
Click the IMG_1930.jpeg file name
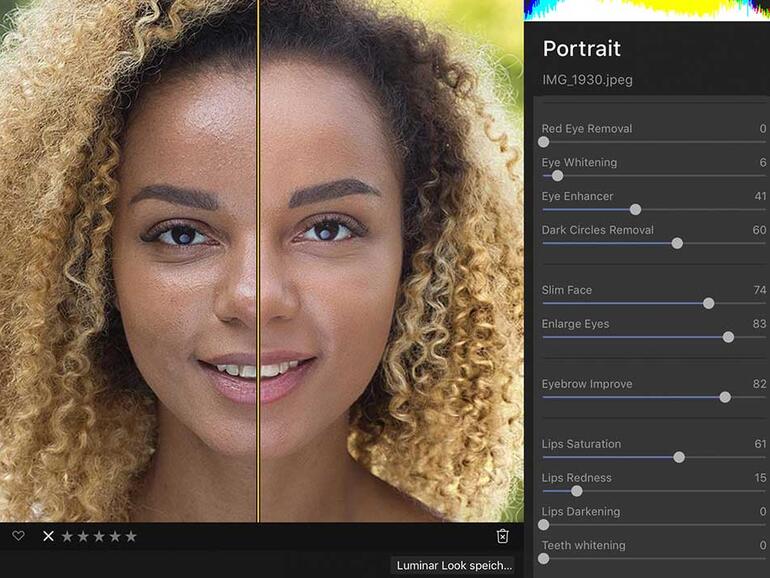(x=587, y=80)
